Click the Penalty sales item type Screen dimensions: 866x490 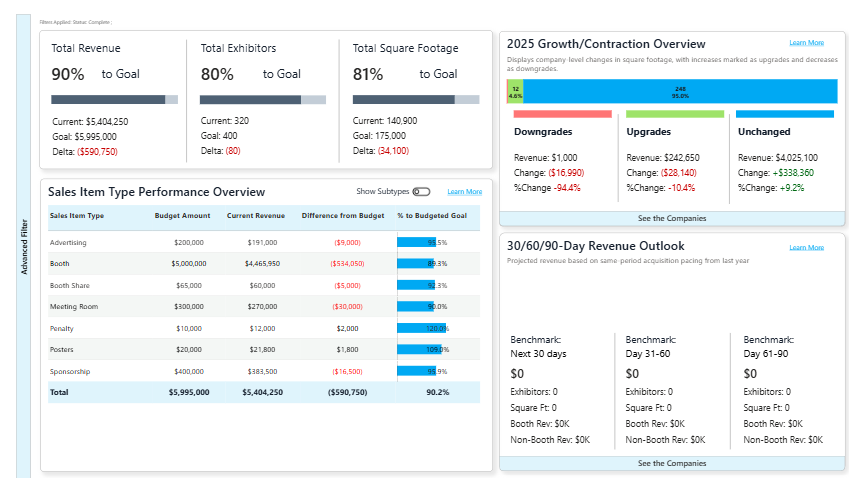pyautogui.click(x=61, y=328)
